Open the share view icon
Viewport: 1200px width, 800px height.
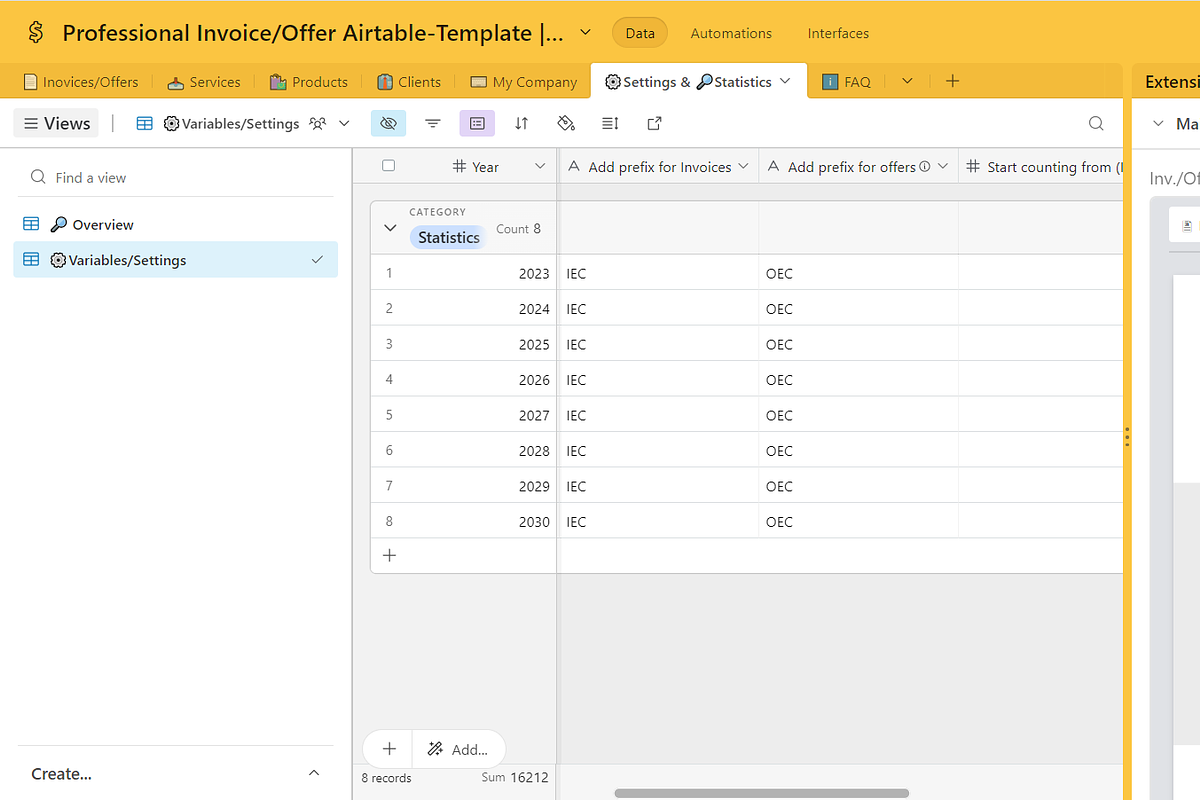click(654, 123)
